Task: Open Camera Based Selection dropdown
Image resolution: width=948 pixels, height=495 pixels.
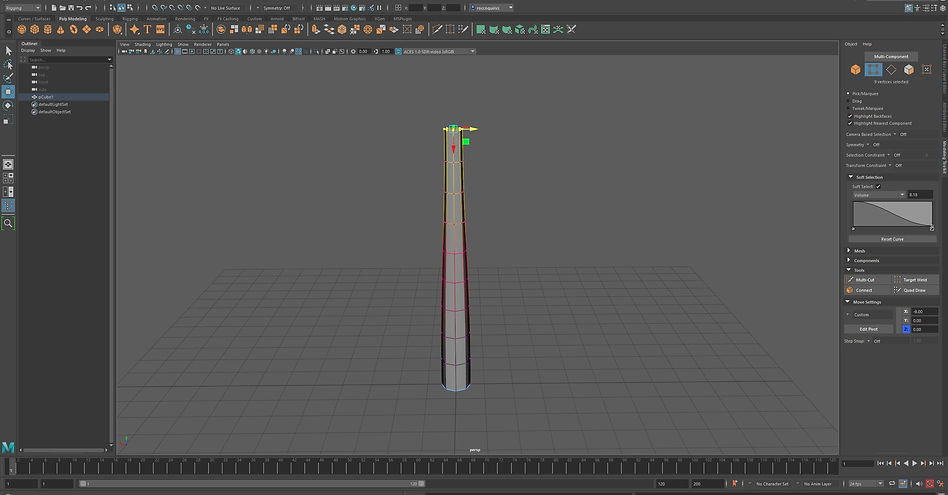Action: (895, 134)
